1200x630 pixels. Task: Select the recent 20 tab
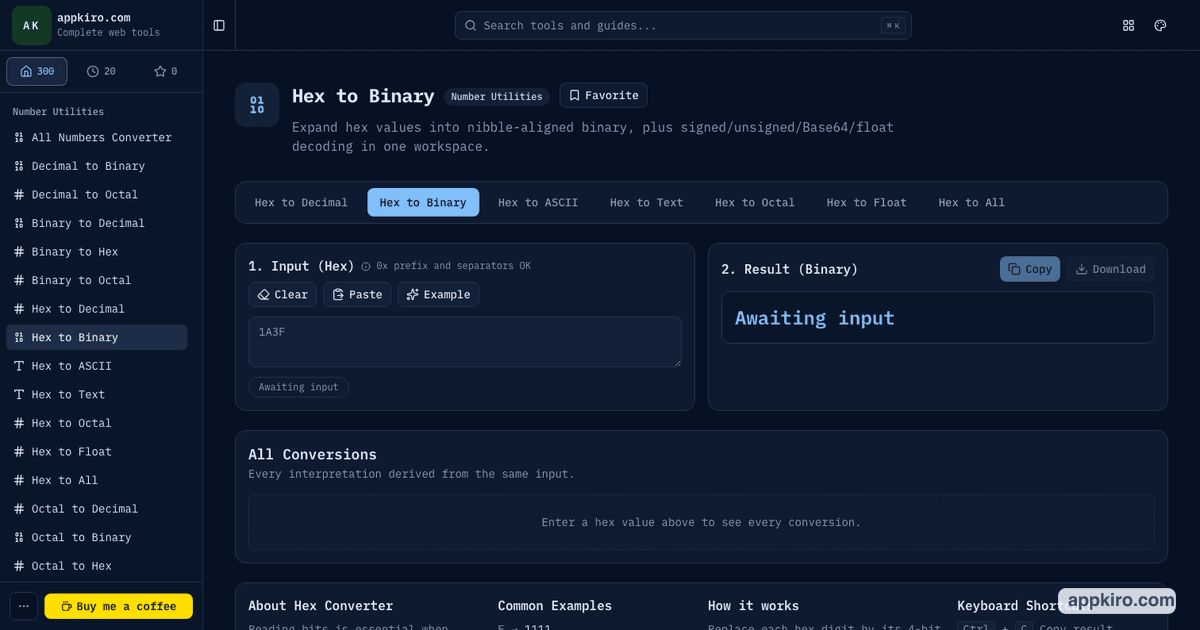[x=101, y=71]
